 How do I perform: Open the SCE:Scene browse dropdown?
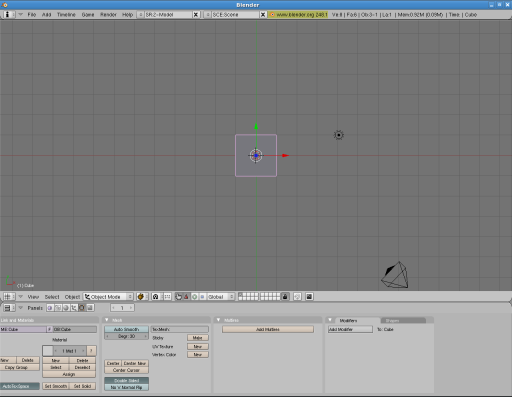click(207, 15)
